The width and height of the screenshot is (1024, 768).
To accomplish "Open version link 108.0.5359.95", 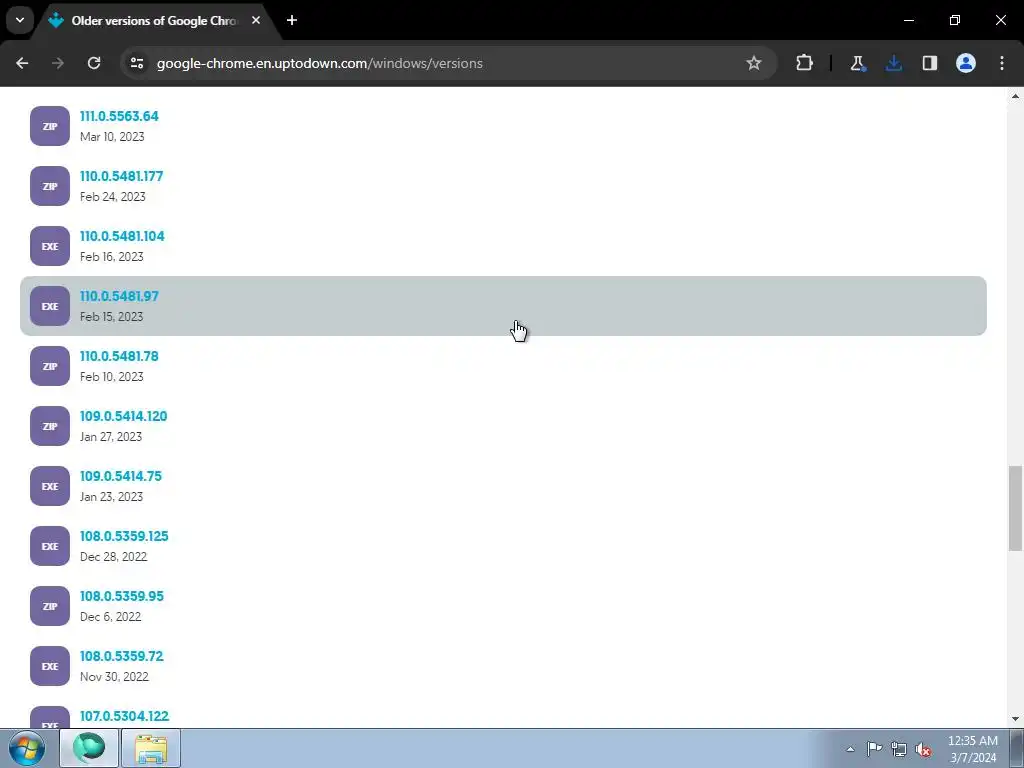I will point(121,597).
